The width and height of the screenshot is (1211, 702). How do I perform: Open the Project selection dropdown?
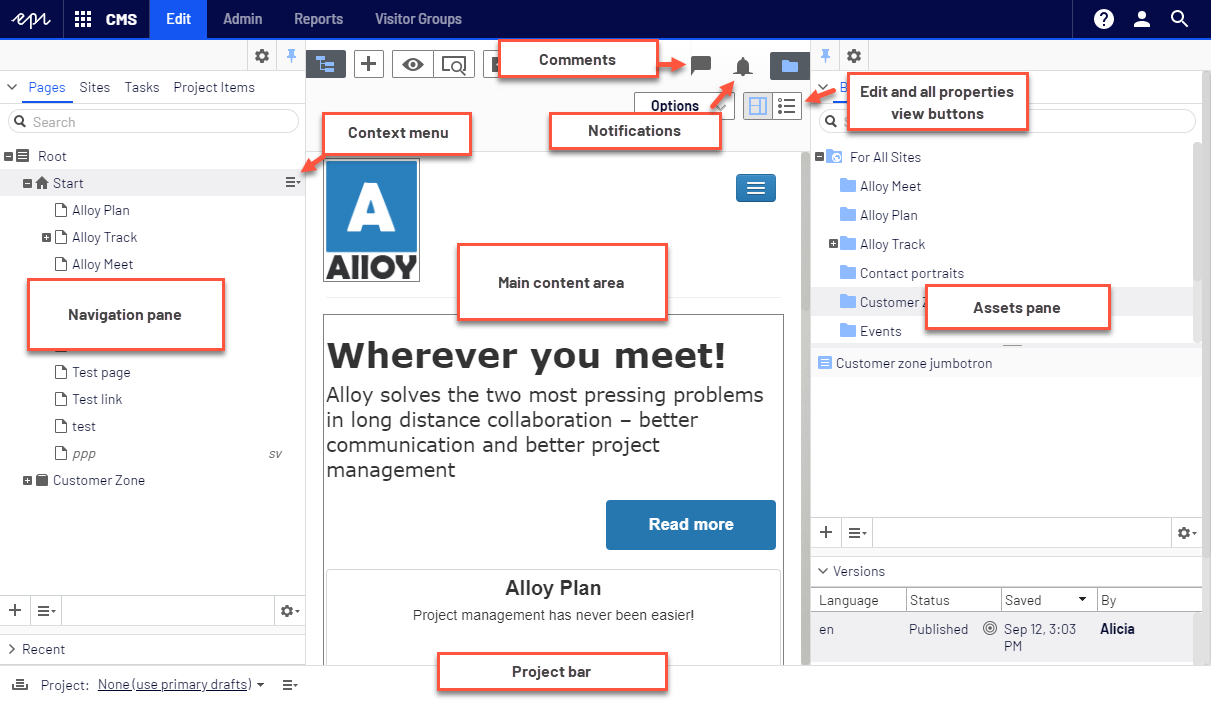click(180, 685)
